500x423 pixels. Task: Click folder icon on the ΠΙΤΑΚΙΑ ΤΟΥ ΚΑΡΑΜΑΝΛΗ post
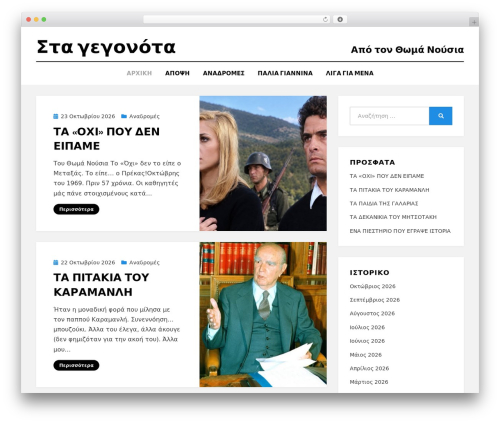pyautogui.click(x=124, y=262)
